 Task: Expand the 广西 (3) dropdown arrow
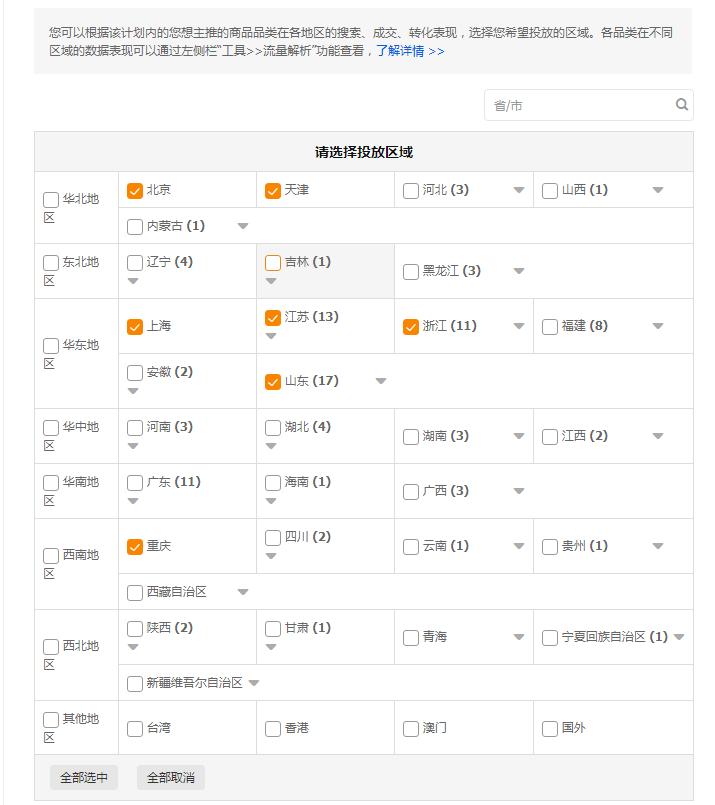pos(519,491)
